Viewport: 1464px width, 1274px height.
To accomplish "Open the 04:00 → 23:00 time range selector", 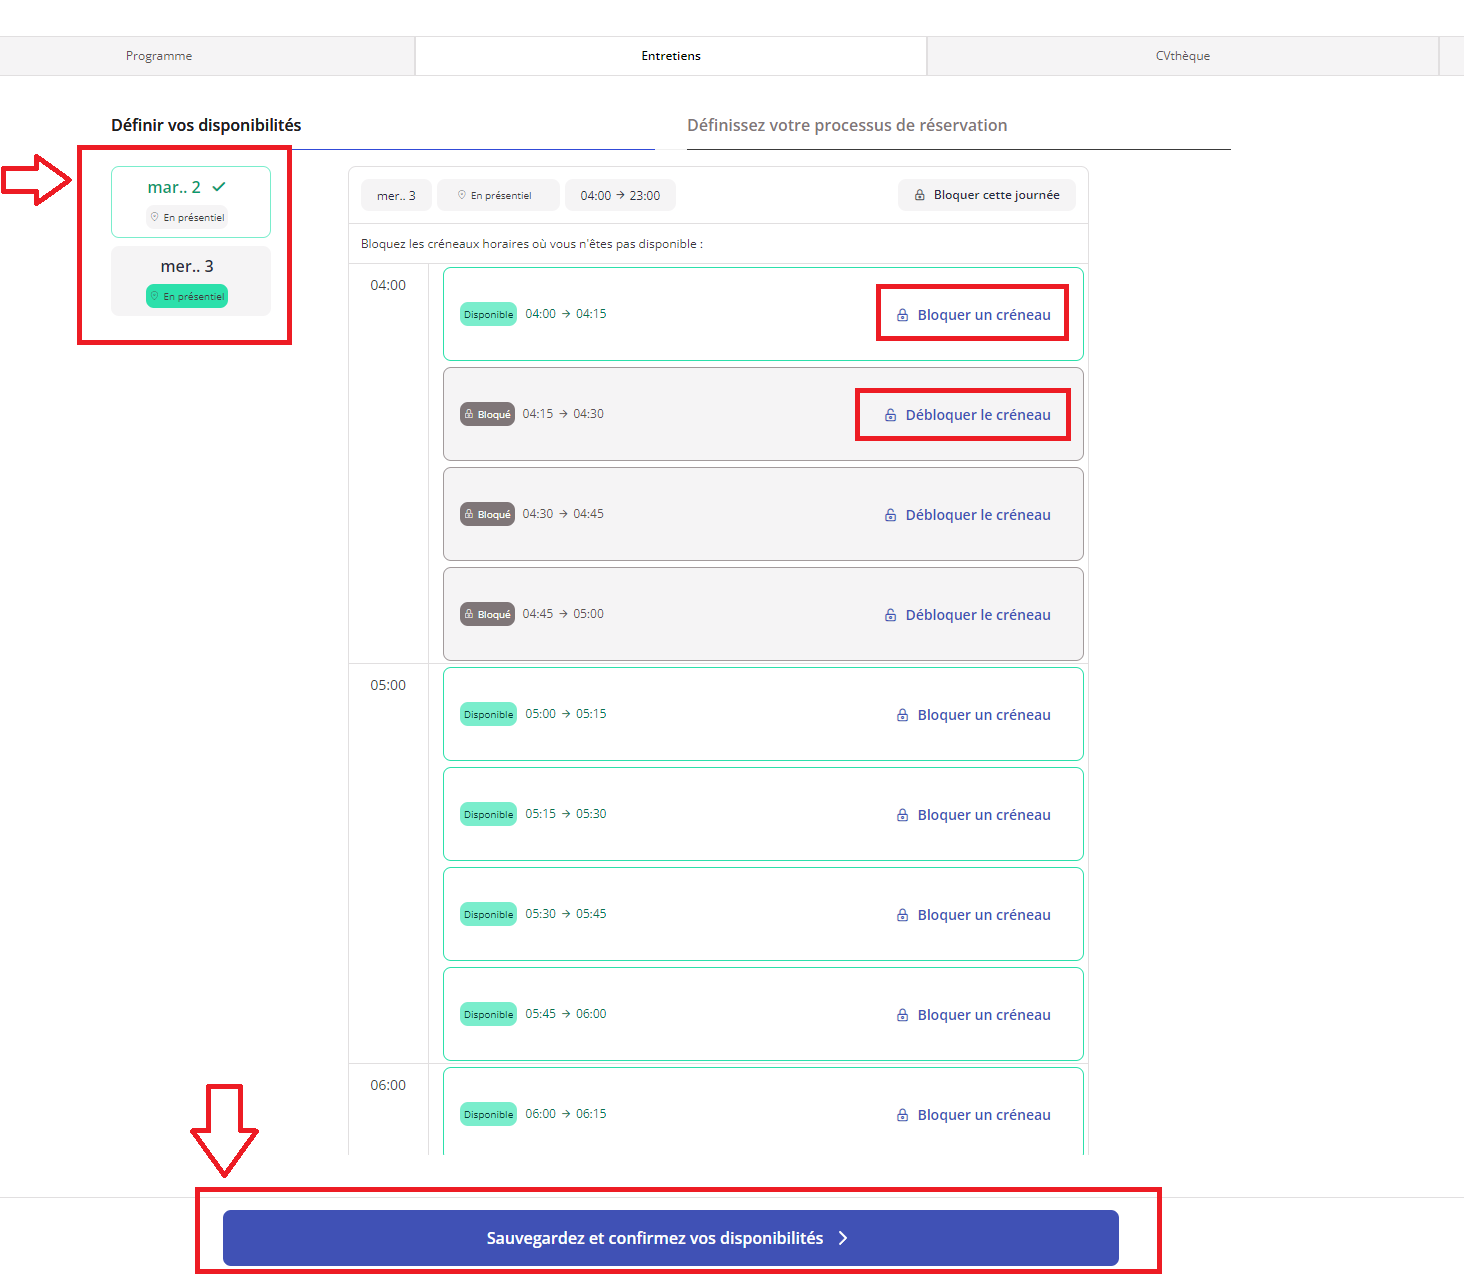I will pyautogui.click(x=620, y=196).
